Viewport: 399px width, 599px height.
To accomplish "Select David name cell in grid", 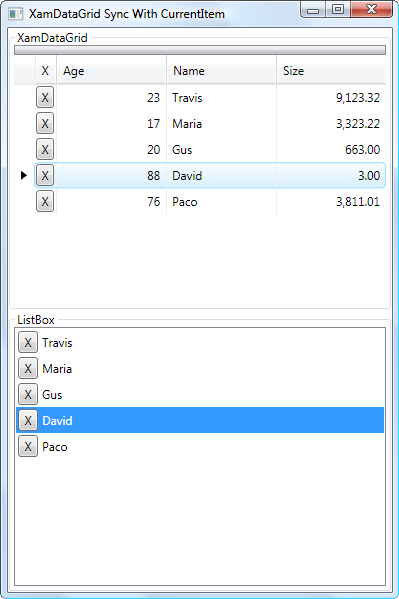I will click(x=221, y=175).
